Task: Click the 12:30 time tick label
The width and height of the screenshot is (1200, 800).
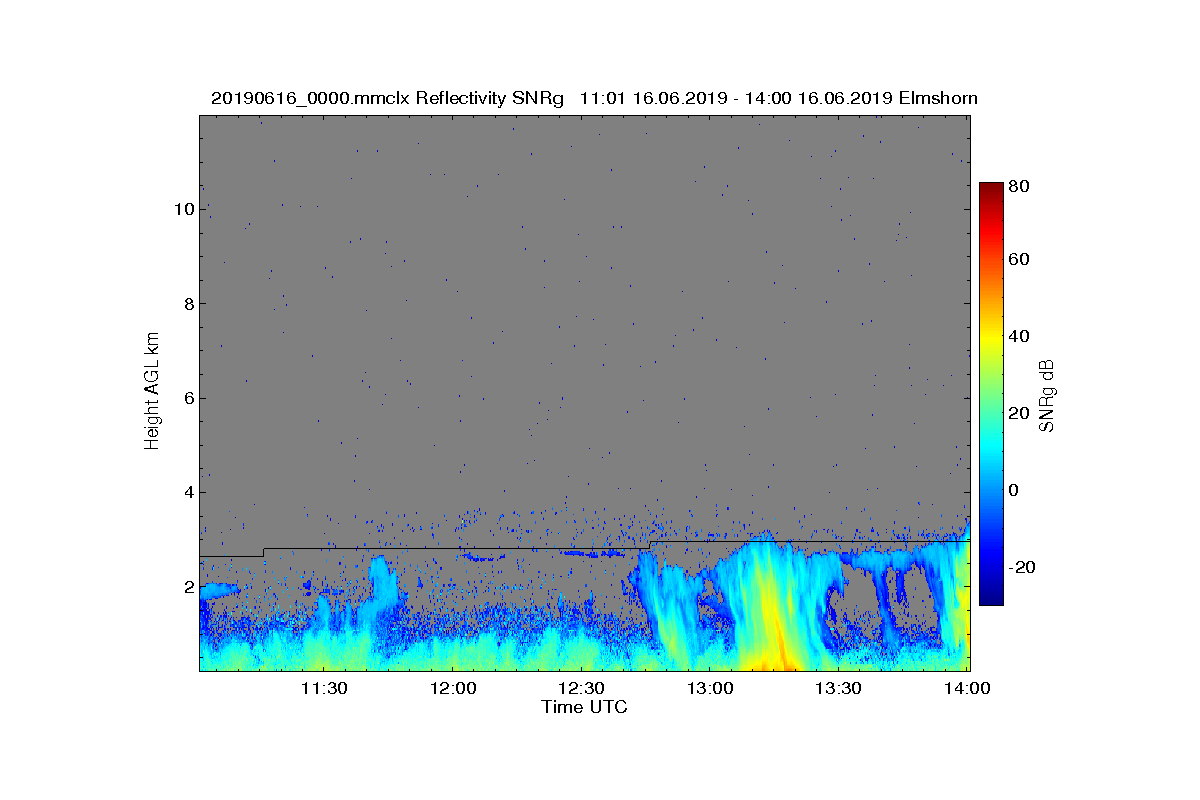Action: (581, 688)
